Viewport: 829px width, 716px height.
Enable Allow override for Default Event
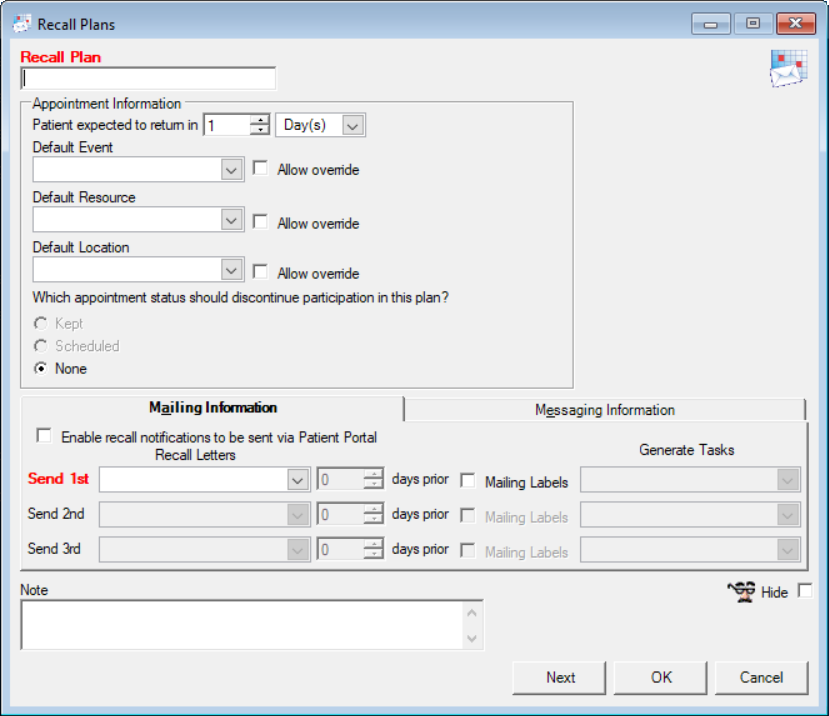tap(260, 169)
